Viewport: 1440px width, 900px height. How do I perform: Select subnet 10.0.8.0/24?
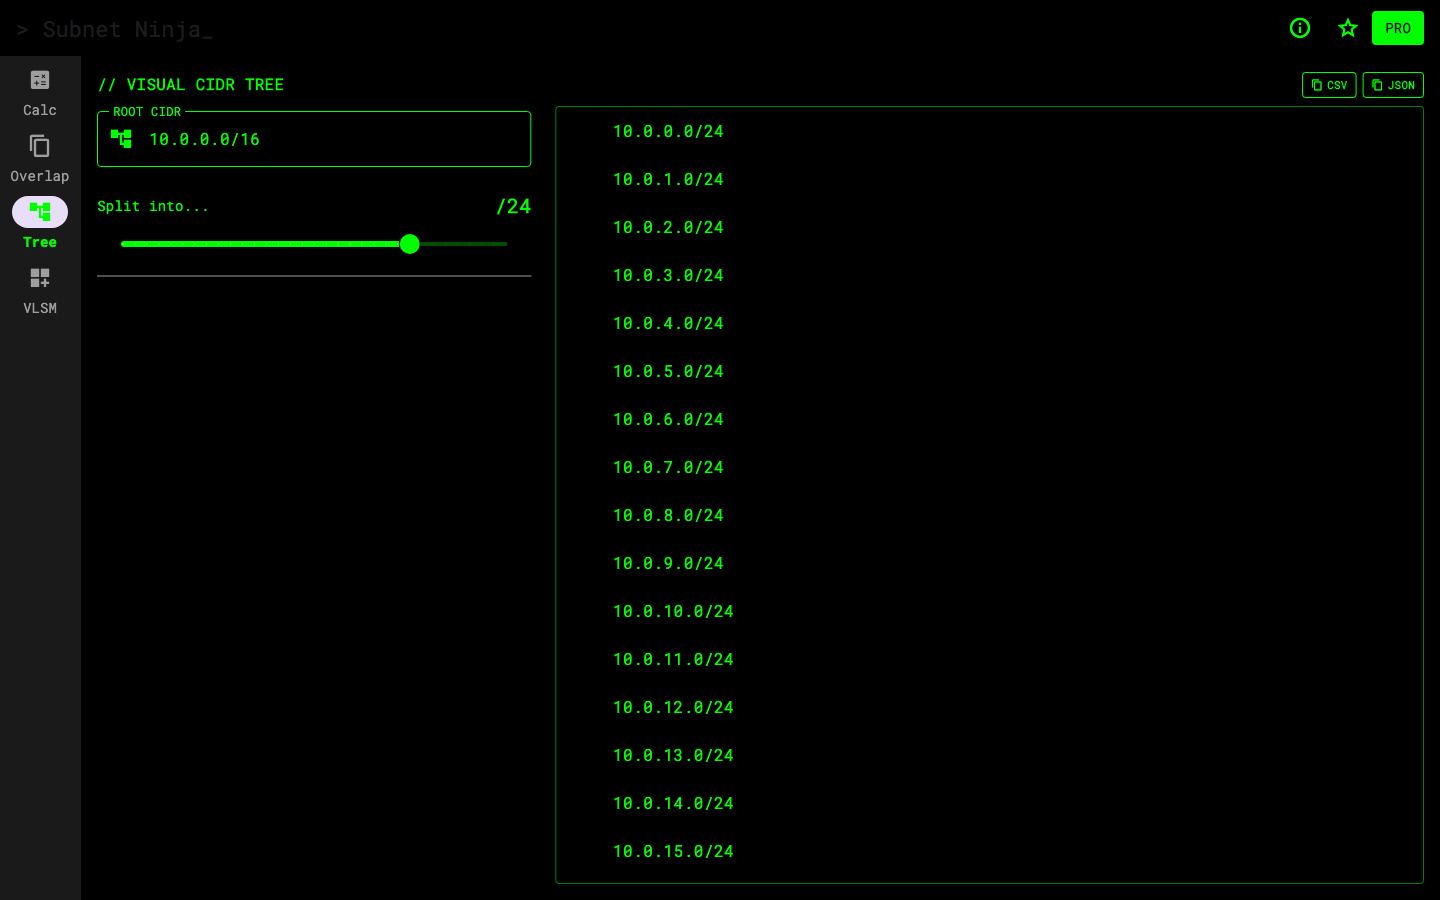pos(668,516)
